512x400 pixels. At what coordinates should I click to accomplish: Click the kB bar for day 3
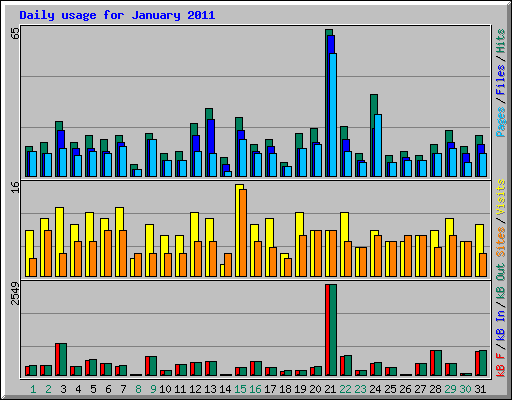point(61,359)
